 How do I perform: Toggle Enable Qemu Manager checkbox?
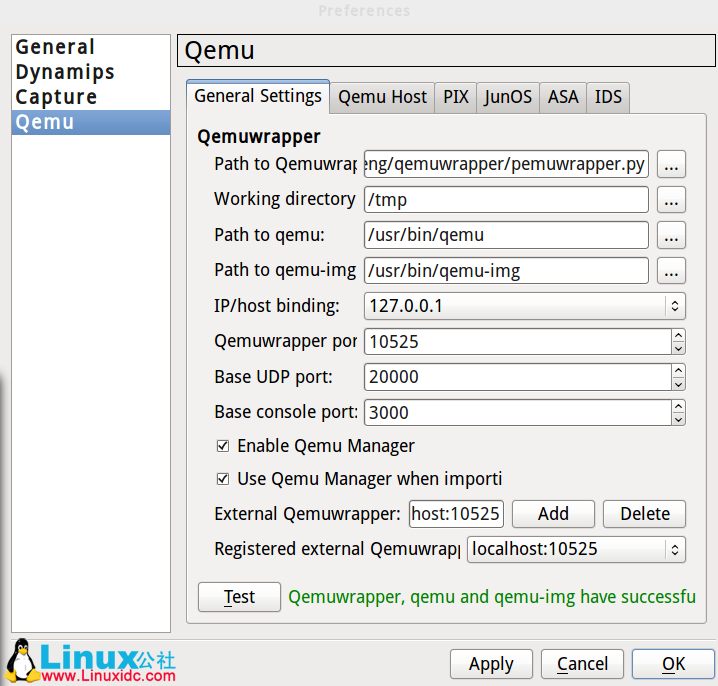pos(223,446)
